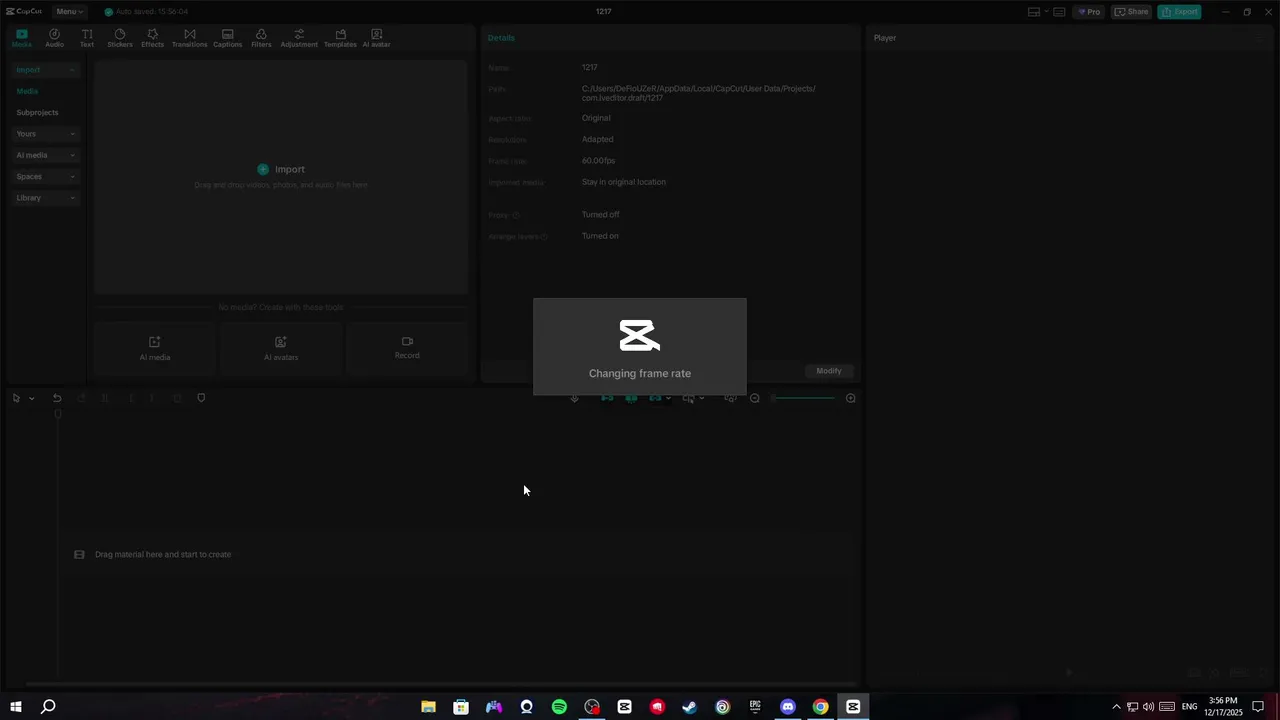
Task: Open Windows Search on the taskbar
Action: tap(48, 707)
